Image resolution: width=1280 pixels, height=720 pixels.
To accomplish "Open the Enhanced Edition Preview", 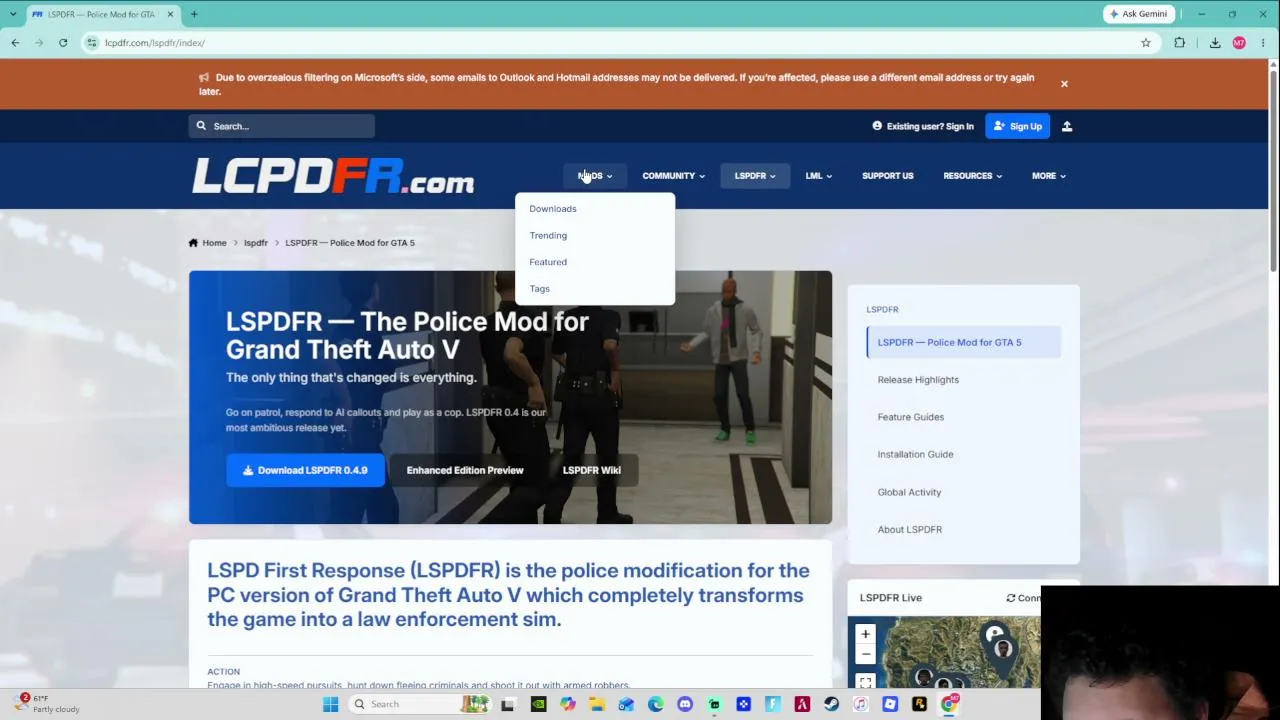I will tap(465, 470).
